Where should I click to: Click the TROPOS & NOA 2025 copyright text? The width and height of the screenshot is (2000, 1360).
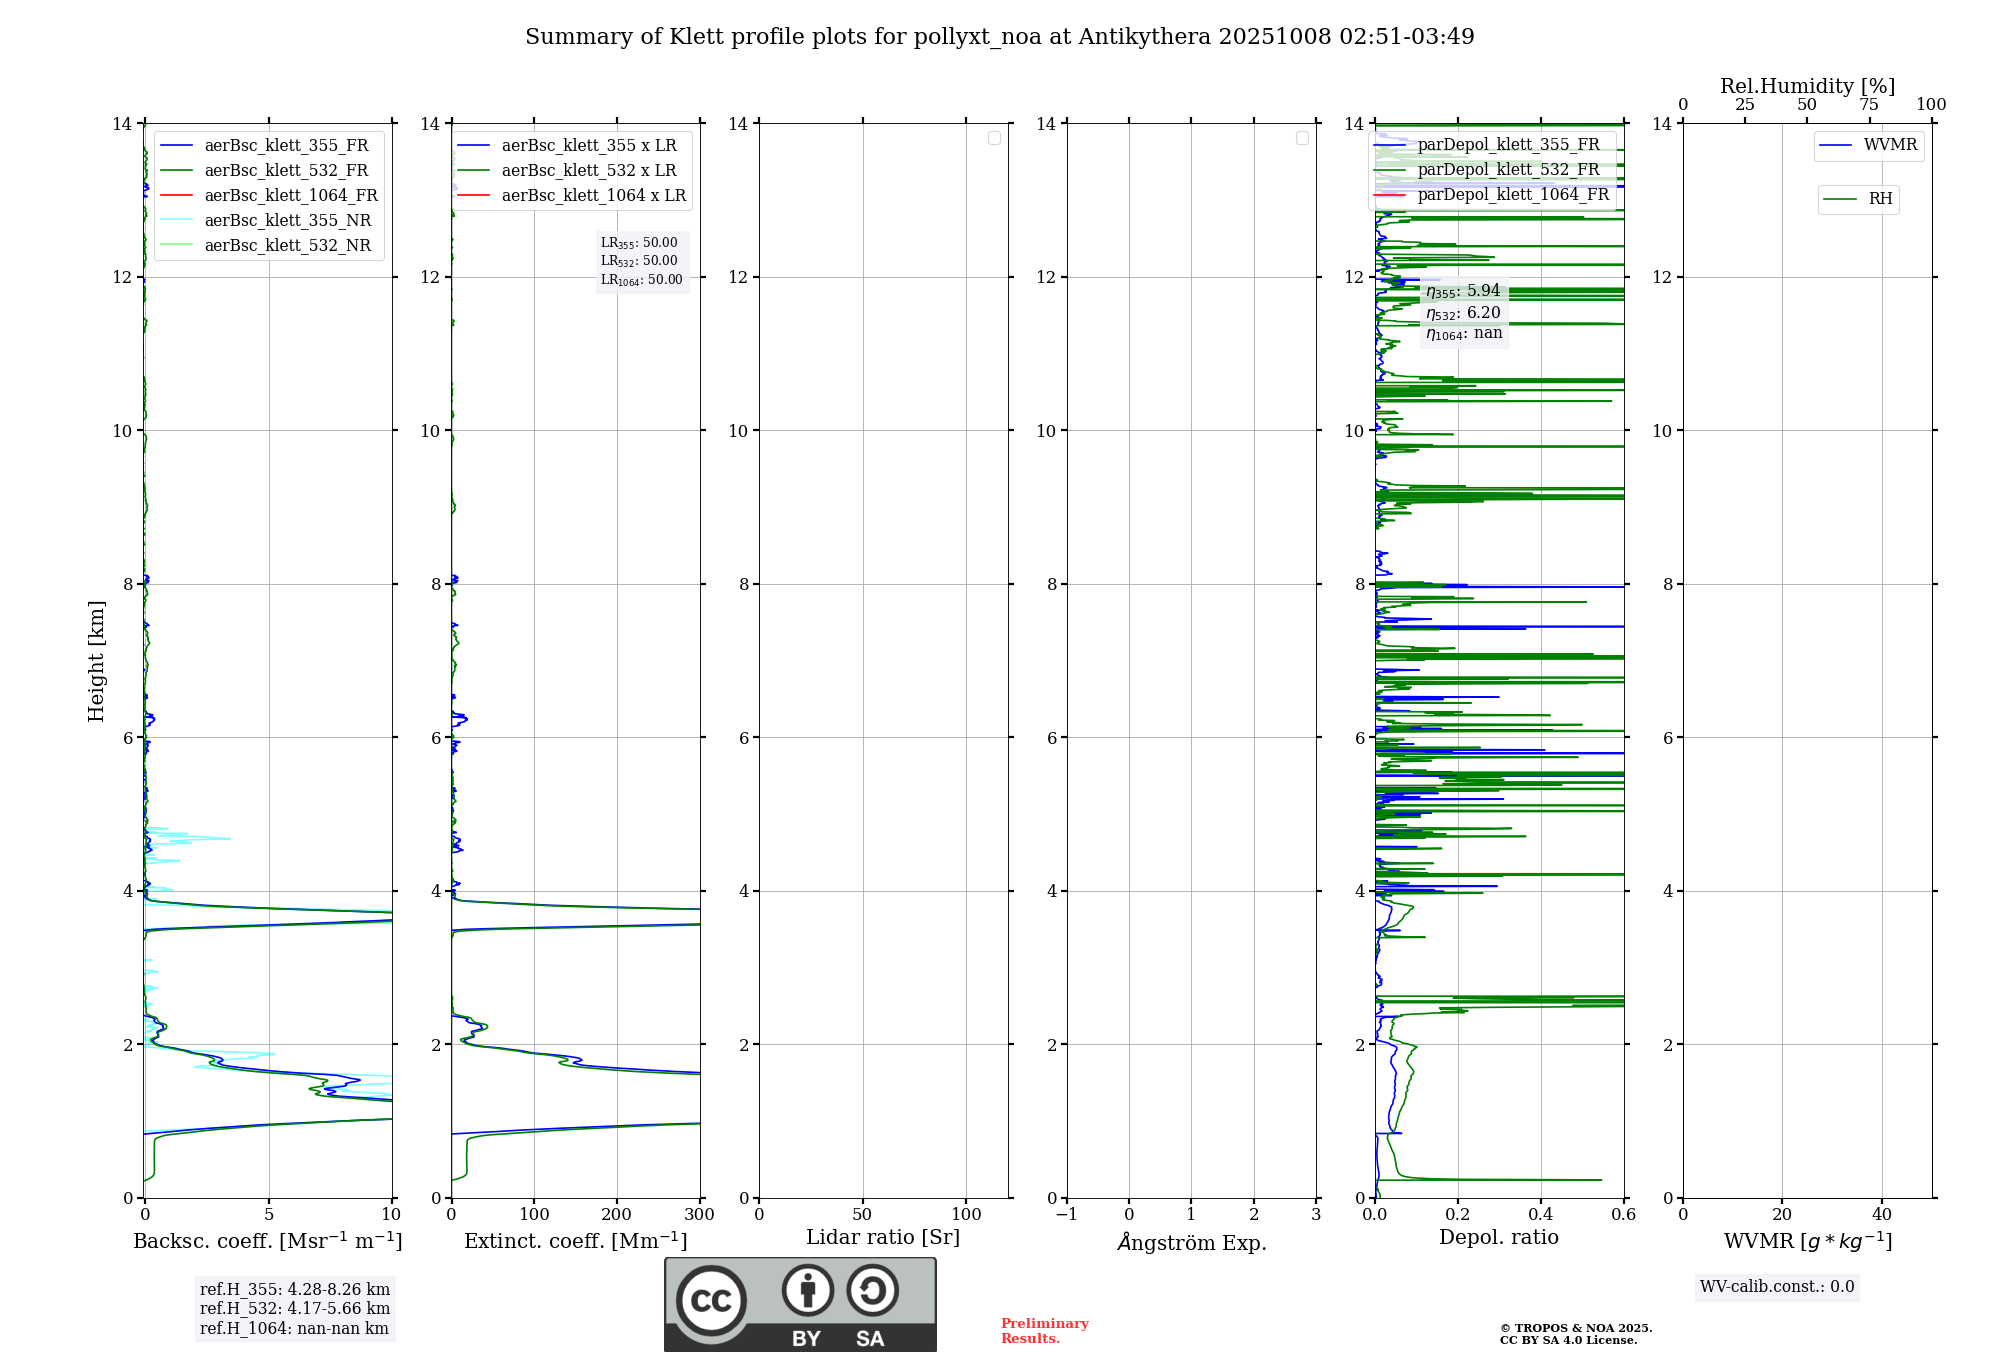click(1575, 1328)
